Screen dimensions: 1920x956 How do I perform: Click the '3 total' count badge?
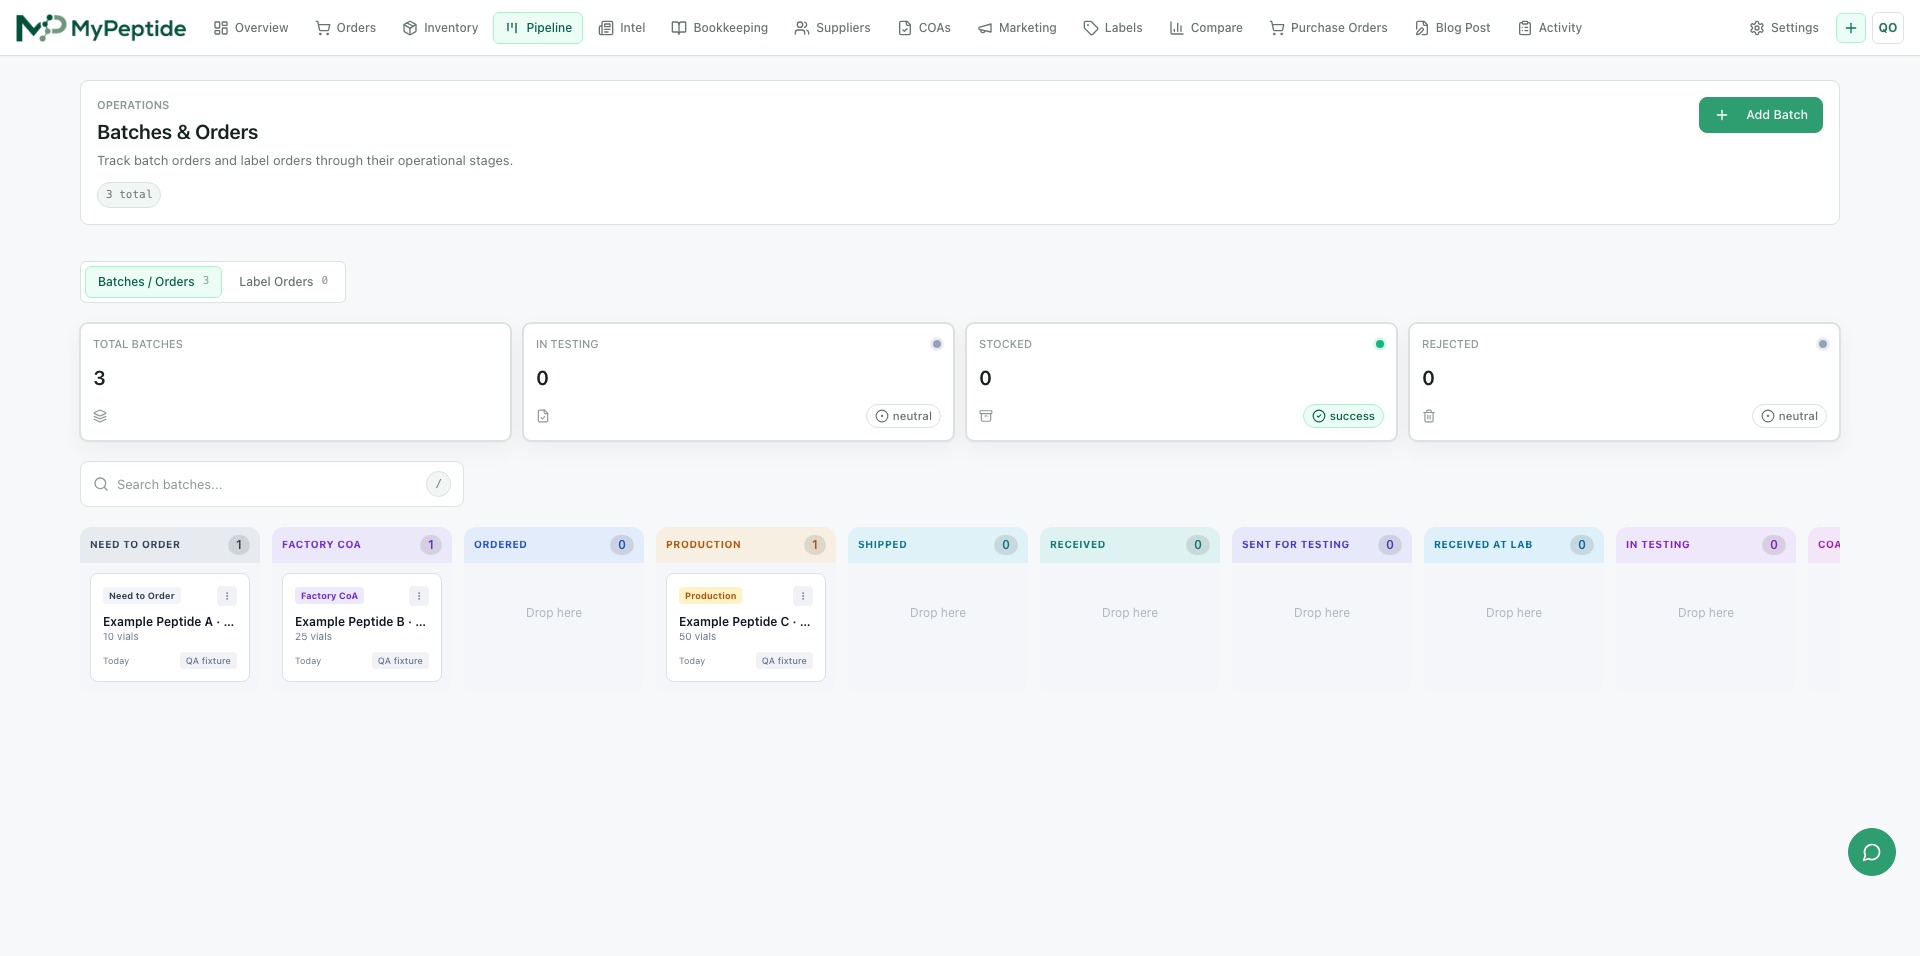129,195
